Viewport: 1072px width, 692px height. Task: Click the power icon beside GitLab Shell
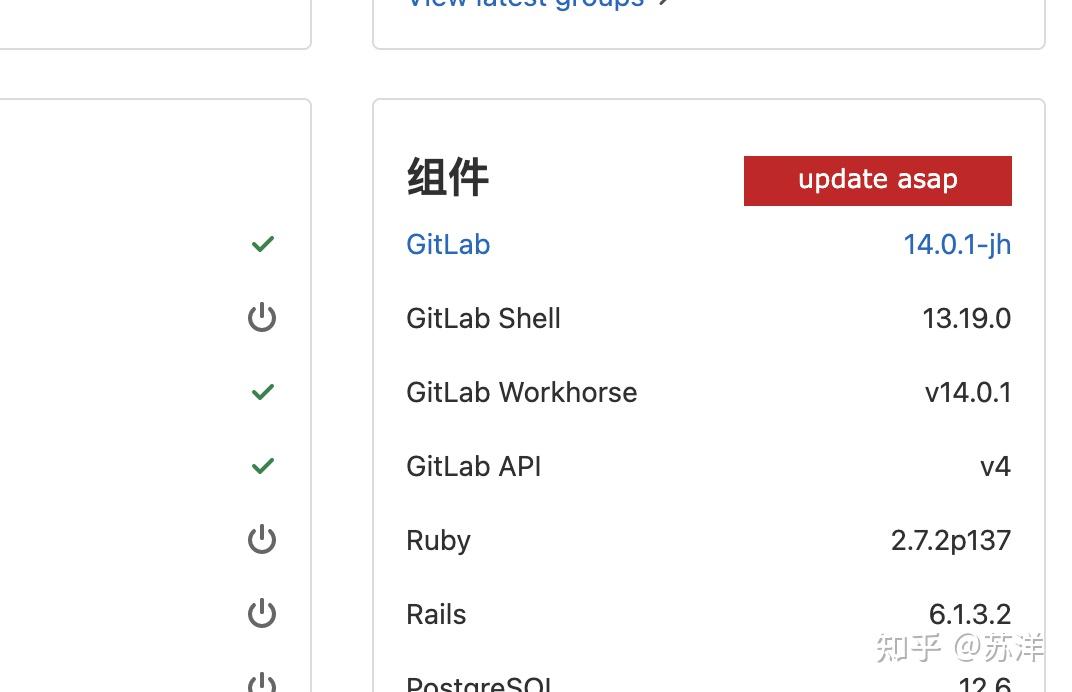pyautogui.click(x=261, y=317)
